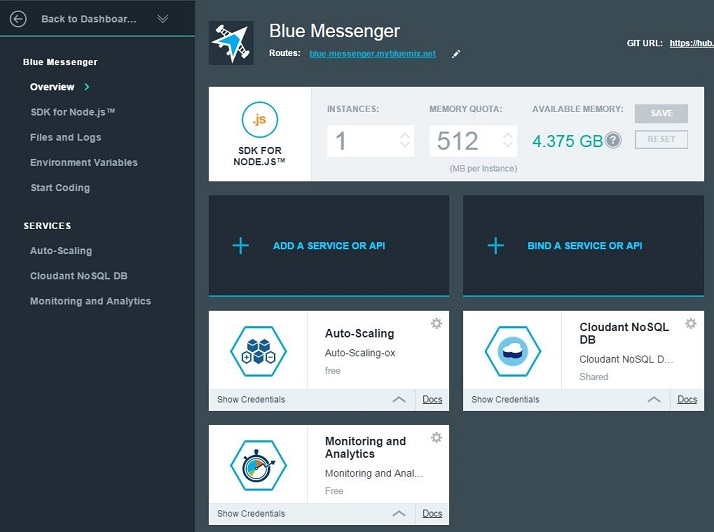This screenshot has height=532, width=714.
Task: Increase Memory Quota with the up arrow
Action: [508, 136]
